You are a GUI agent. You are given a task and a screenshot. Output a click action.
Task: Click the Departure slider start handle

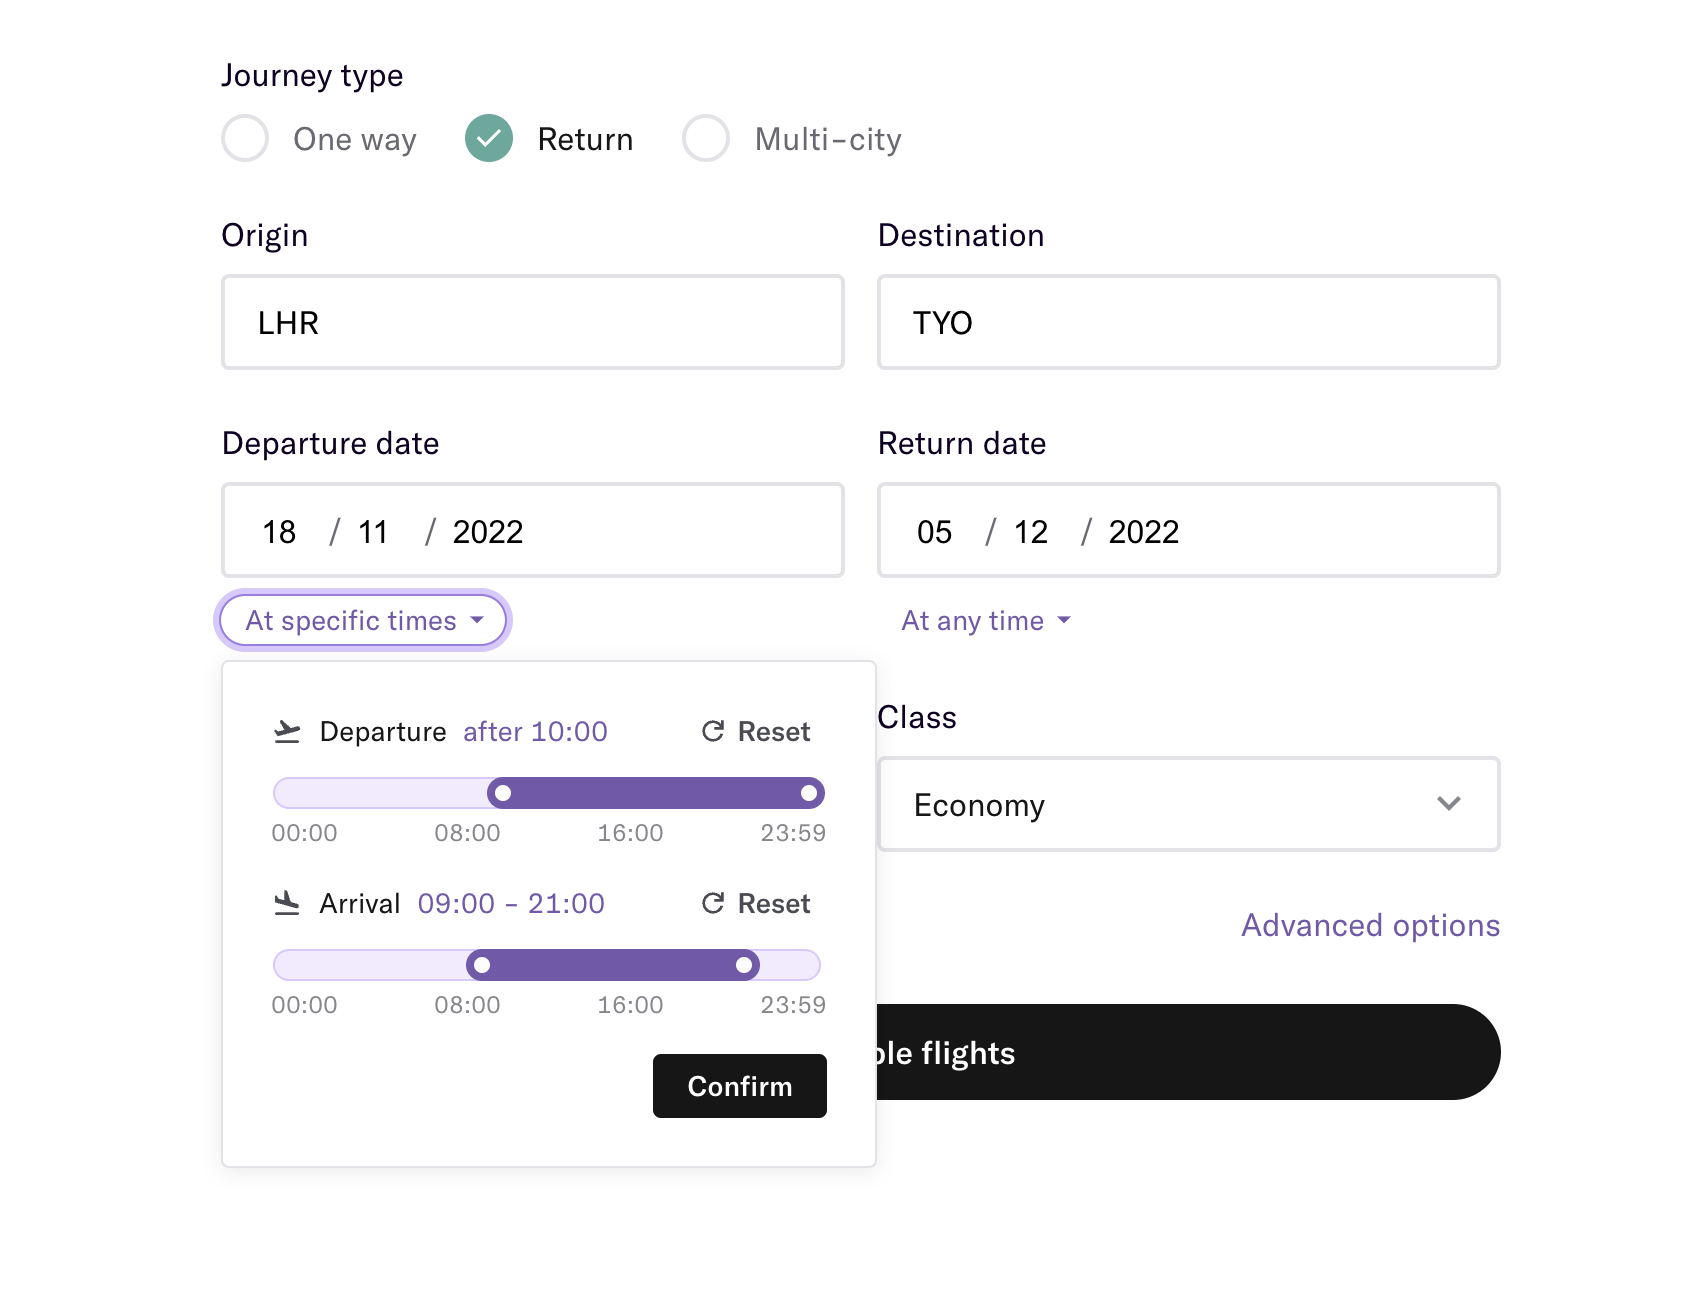(503, 793)
